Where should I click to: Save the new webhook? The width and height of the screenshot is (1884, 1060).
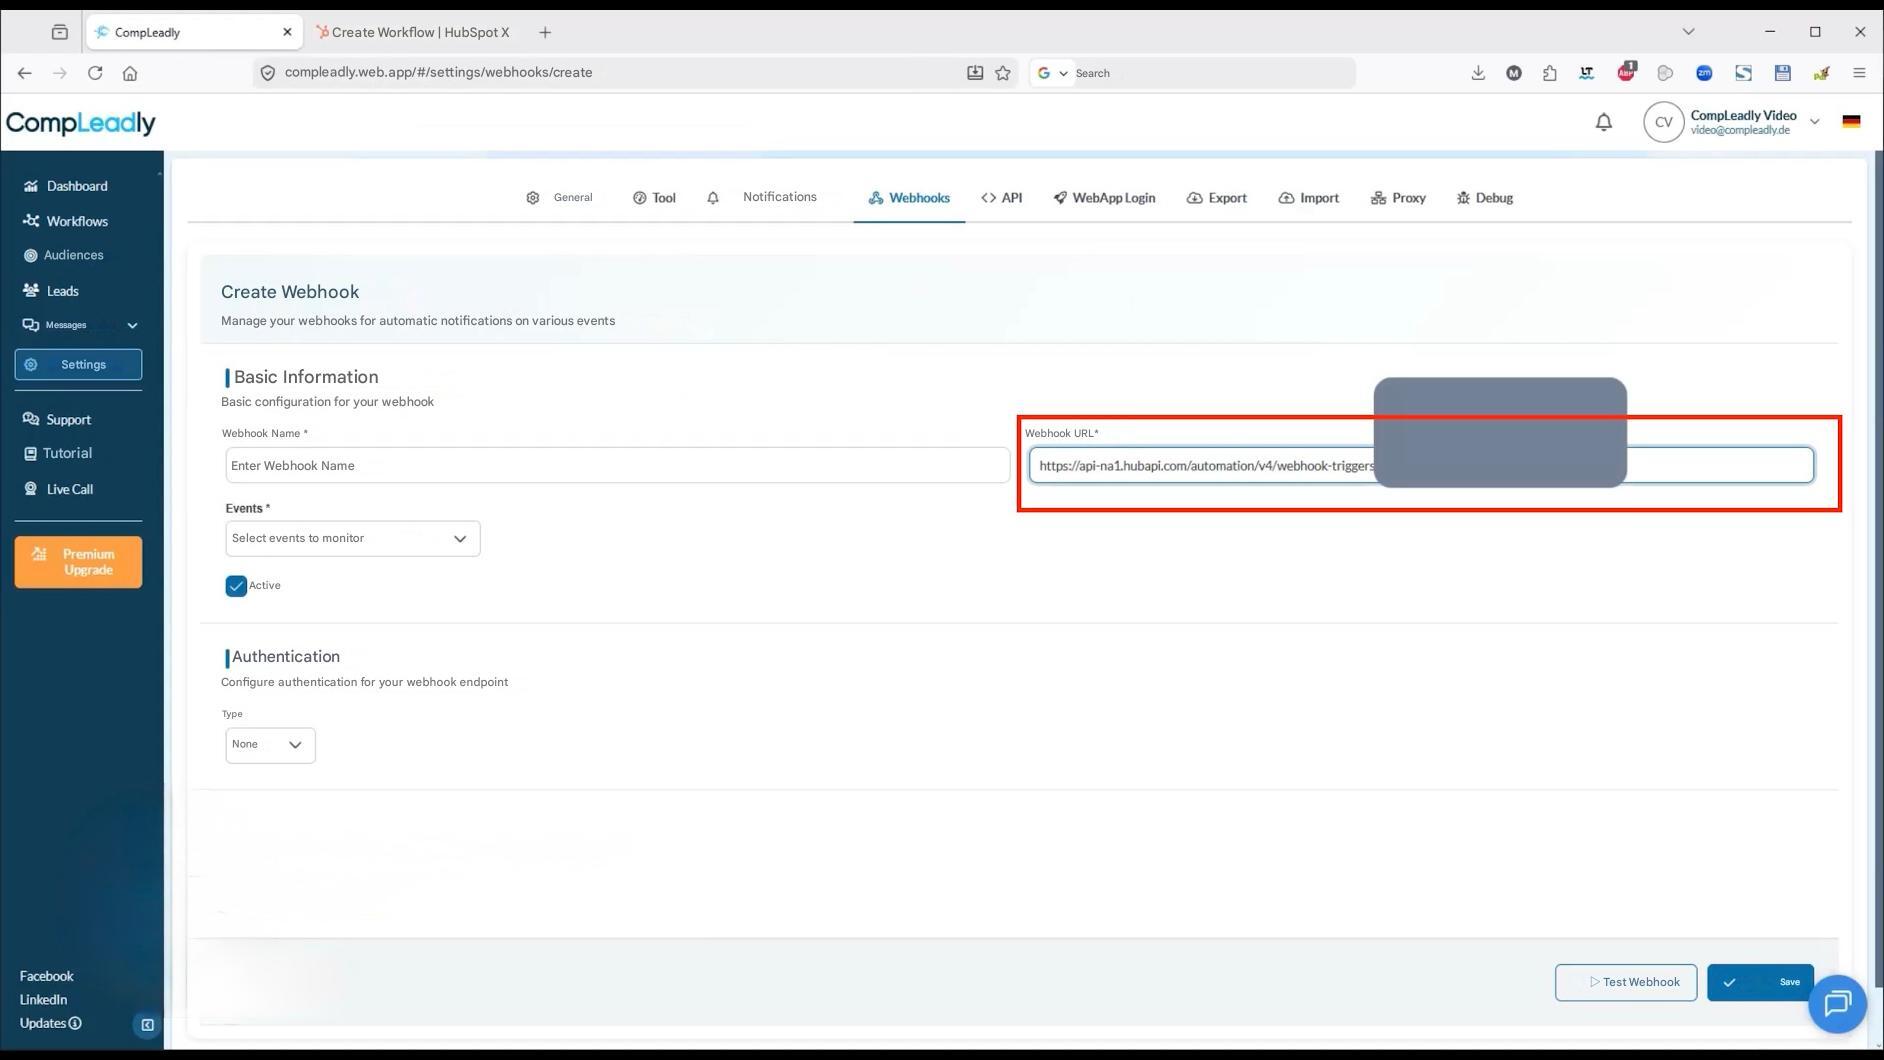click(1760, 981)
